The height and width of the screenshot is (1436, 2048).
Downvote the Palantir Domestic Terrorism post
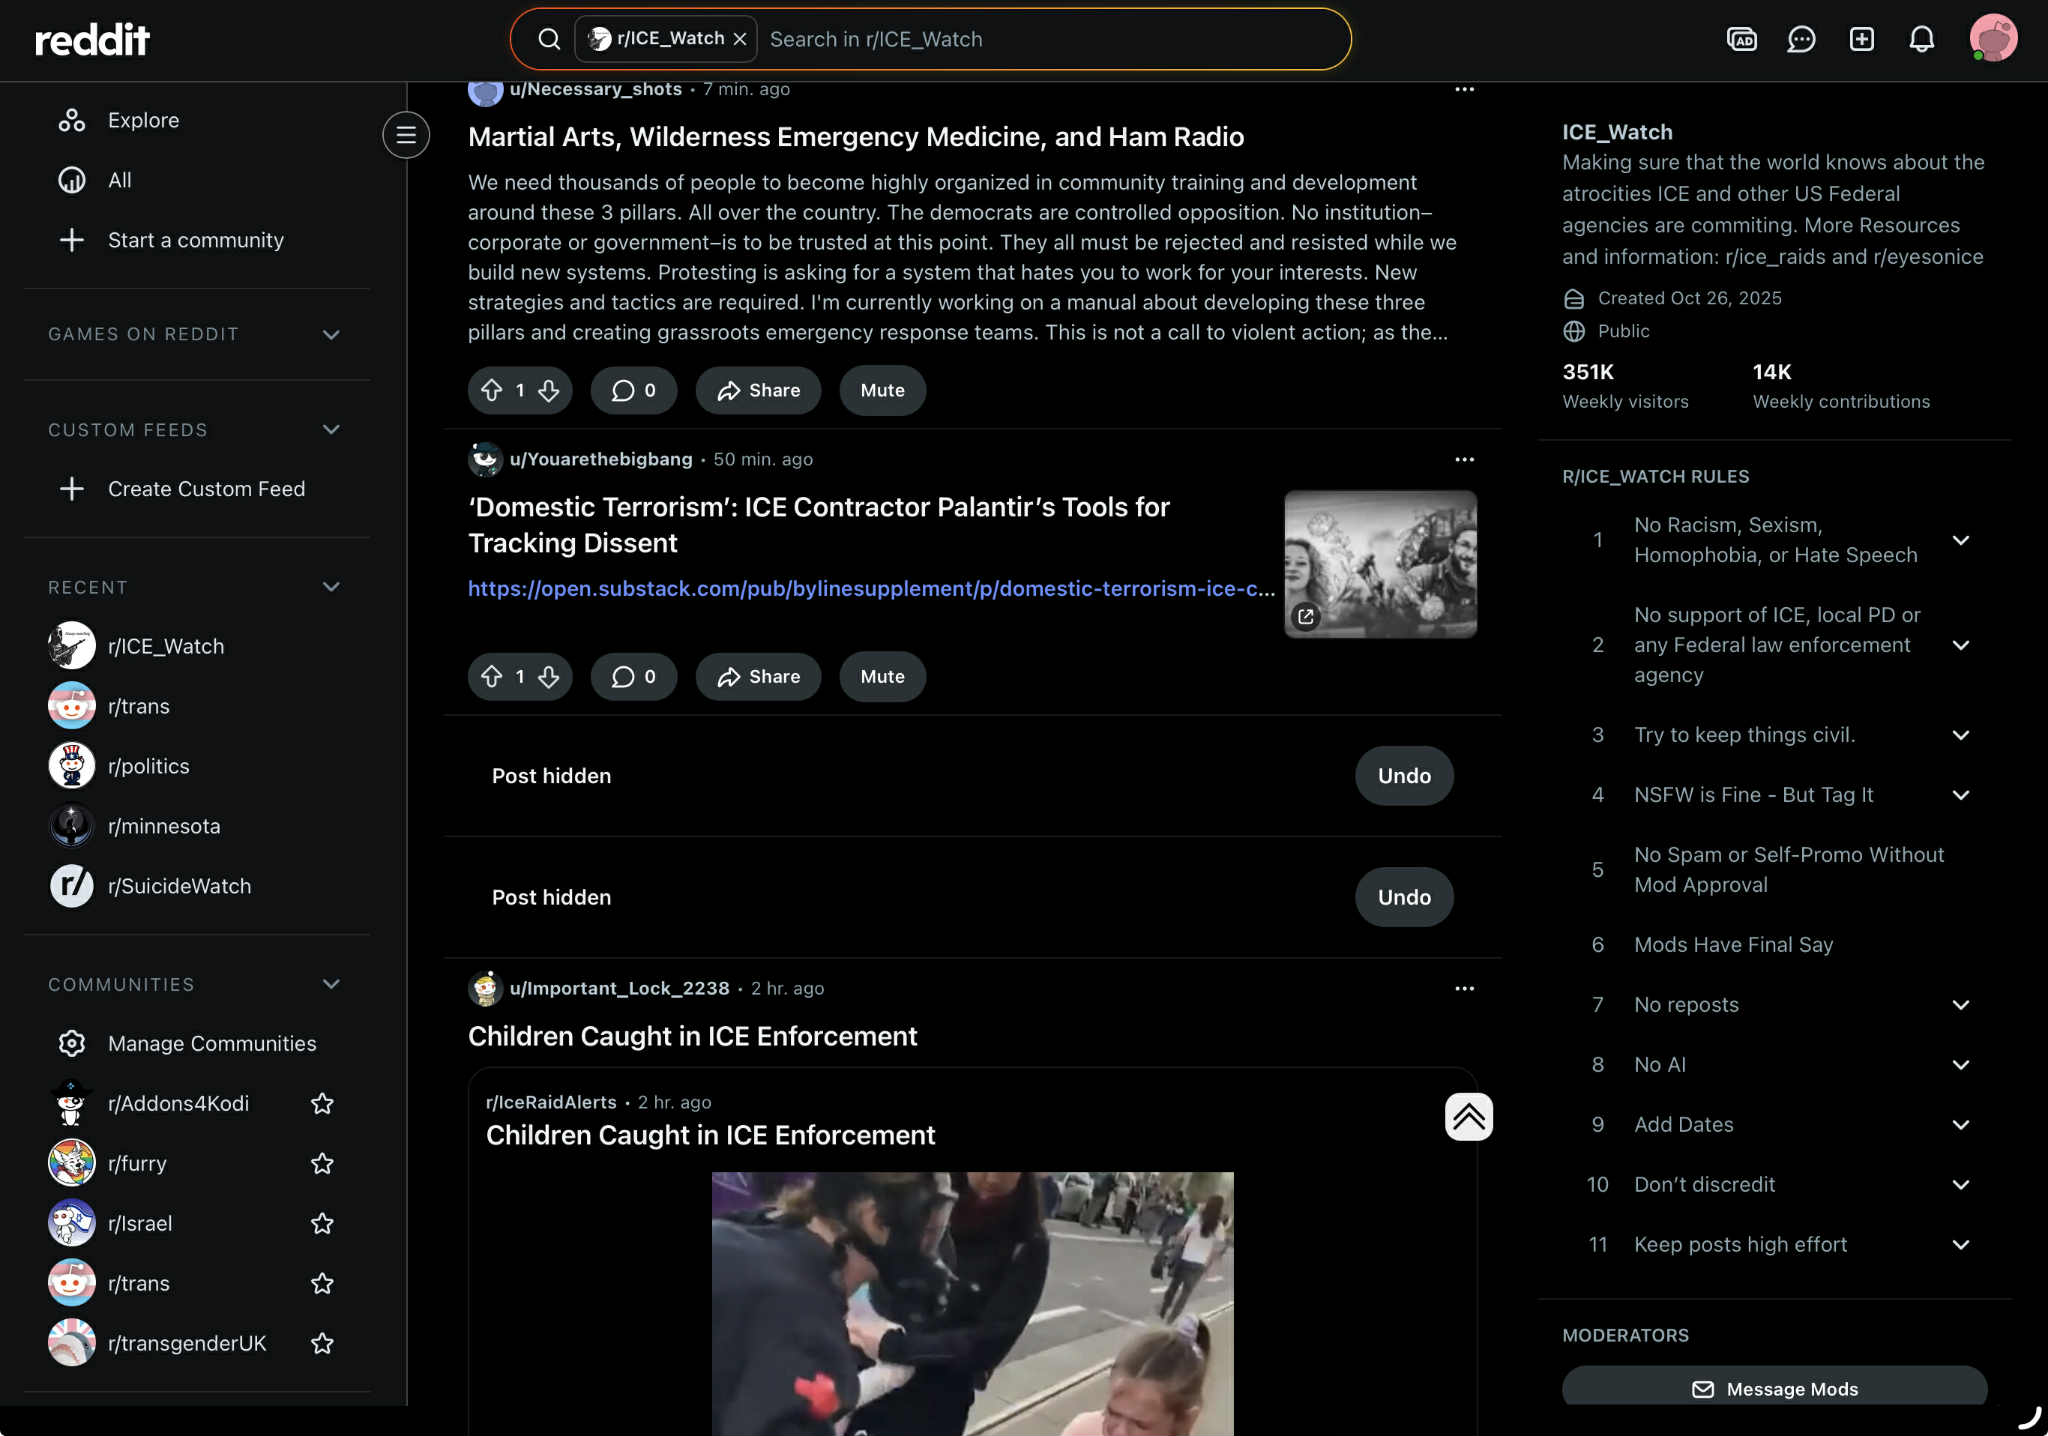click(x=549, y=677)
